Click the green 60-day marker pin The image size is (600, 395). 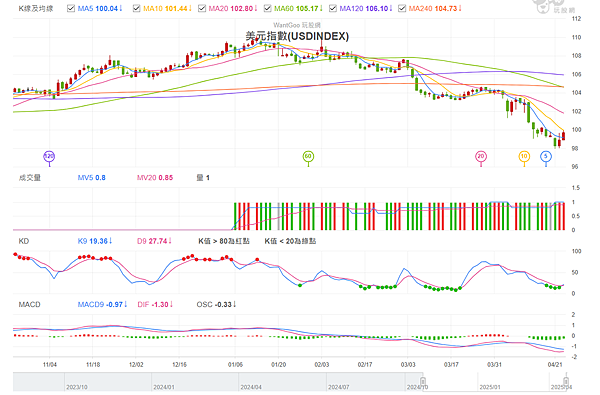(308, 158)
